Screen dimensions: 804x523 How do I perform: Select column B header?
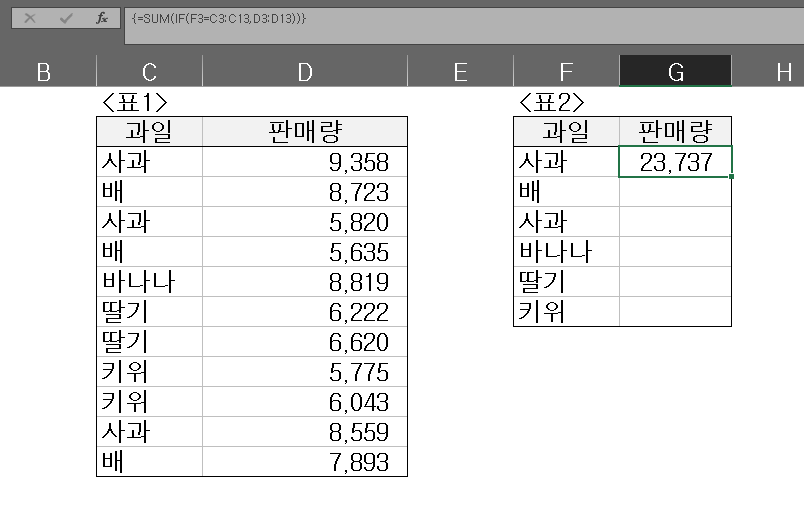(44, 72)
